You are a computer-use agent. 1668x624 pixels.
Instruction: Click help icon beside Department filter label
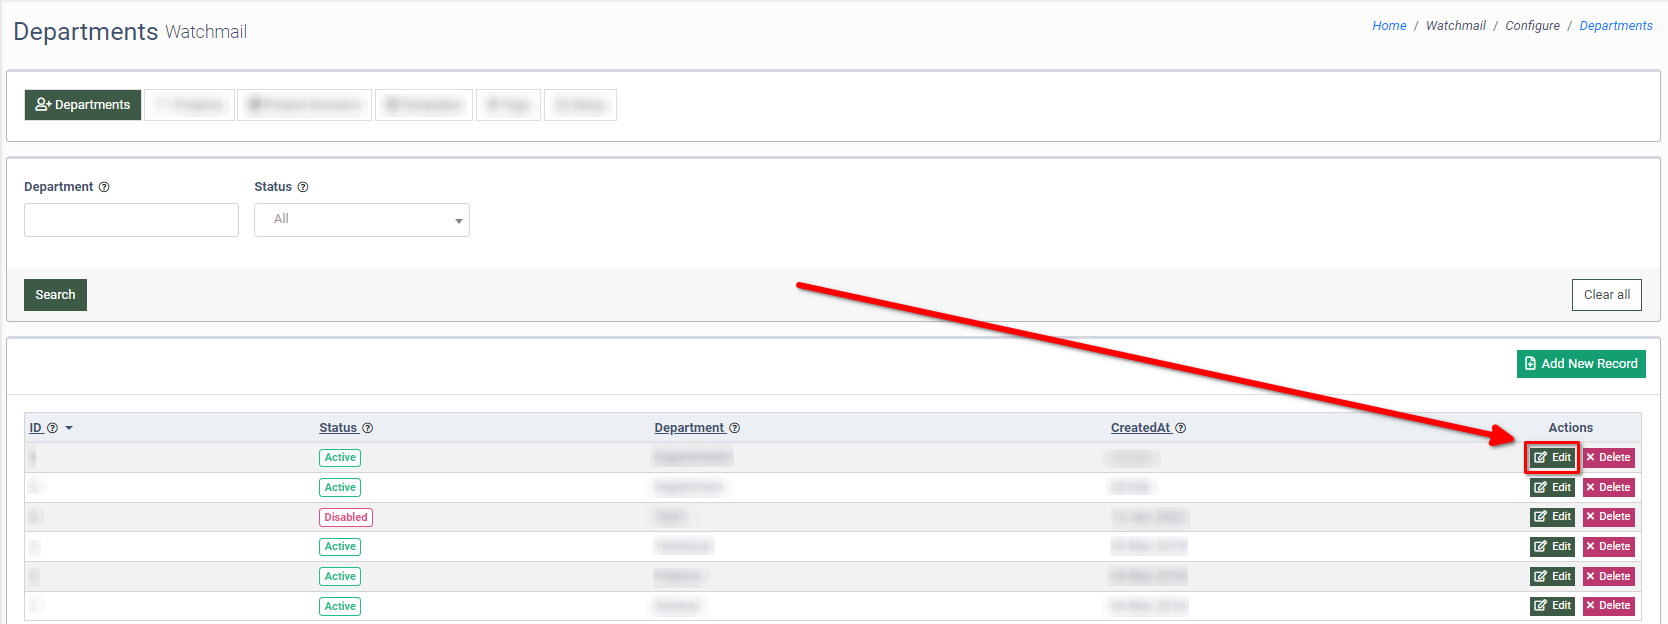tap(104, 187)
